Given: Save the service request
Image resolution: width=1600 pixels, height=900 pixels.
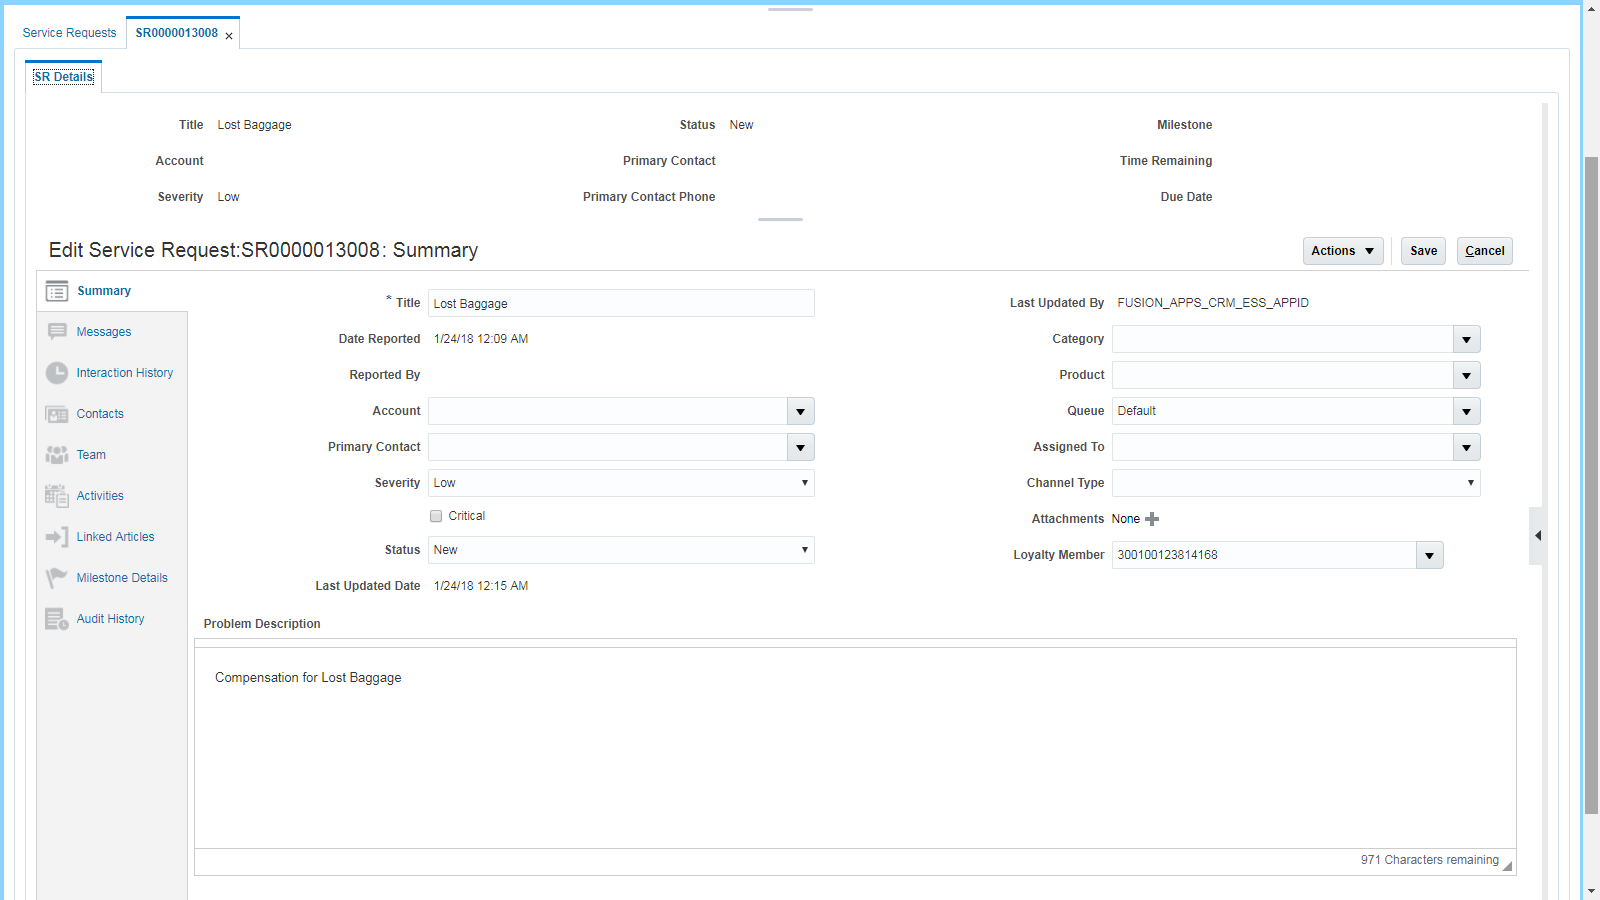Looking at the screenshot, I should (x=1422, y=251).
